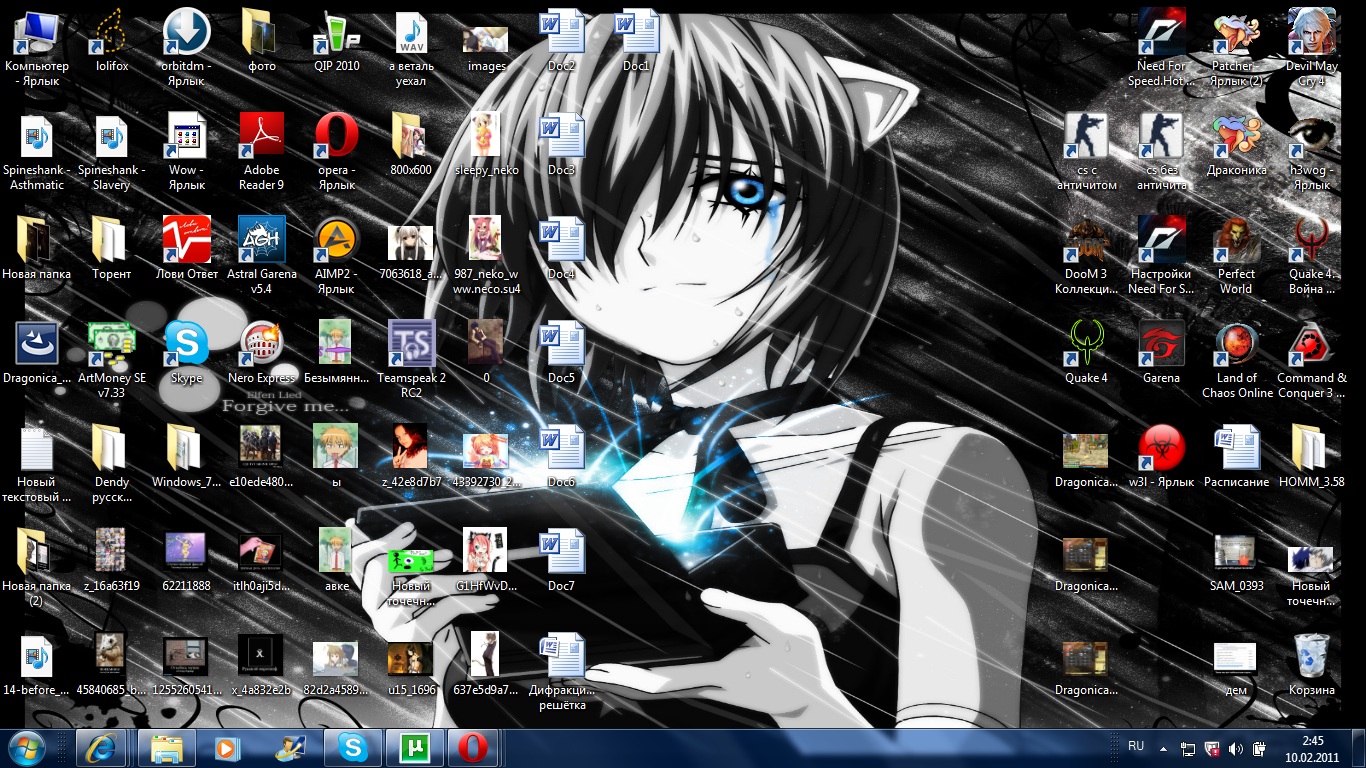Image resolution: width=1366 pixels, height=768 pixels.
Task: Open the Дифракционная решётка document
Action: 561,656
